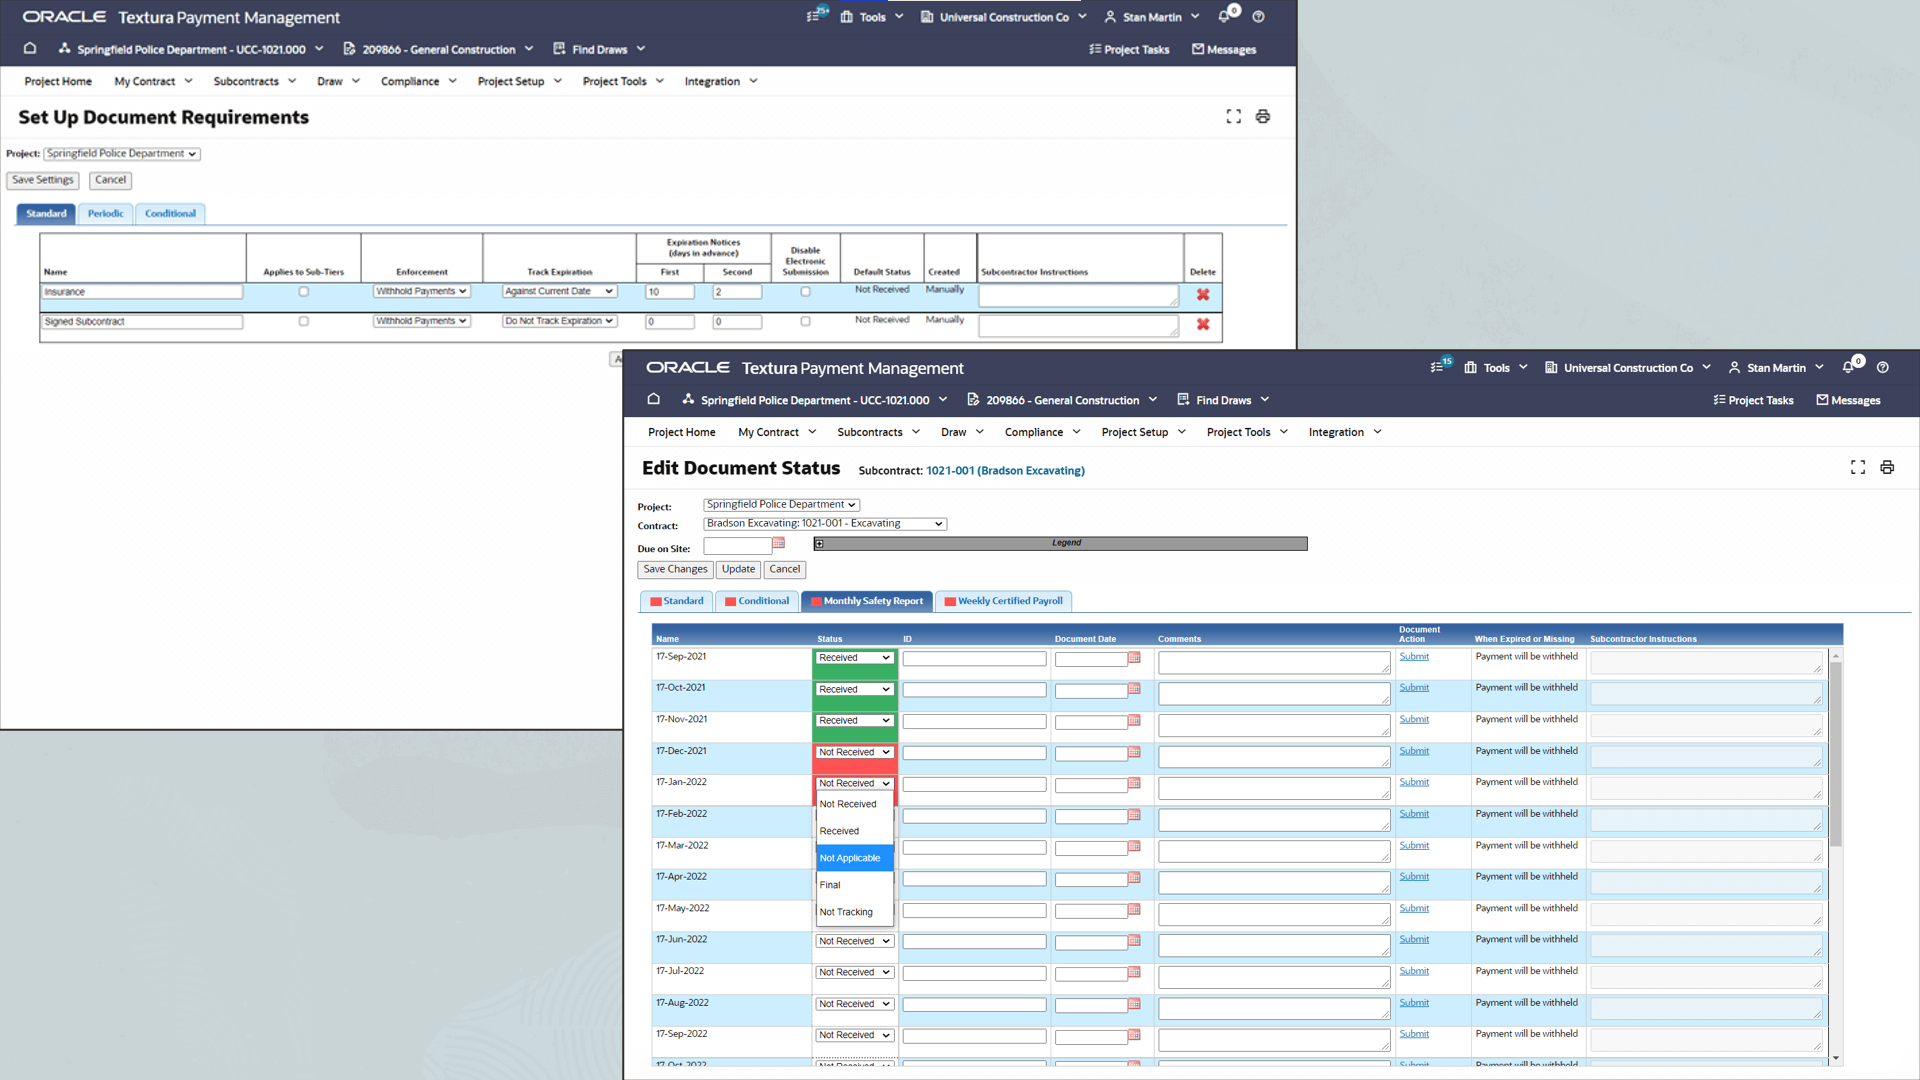Click task list icon with 15 badge
The width and height of the screenshot is (1920, 1080).
tap(1437, 368)
